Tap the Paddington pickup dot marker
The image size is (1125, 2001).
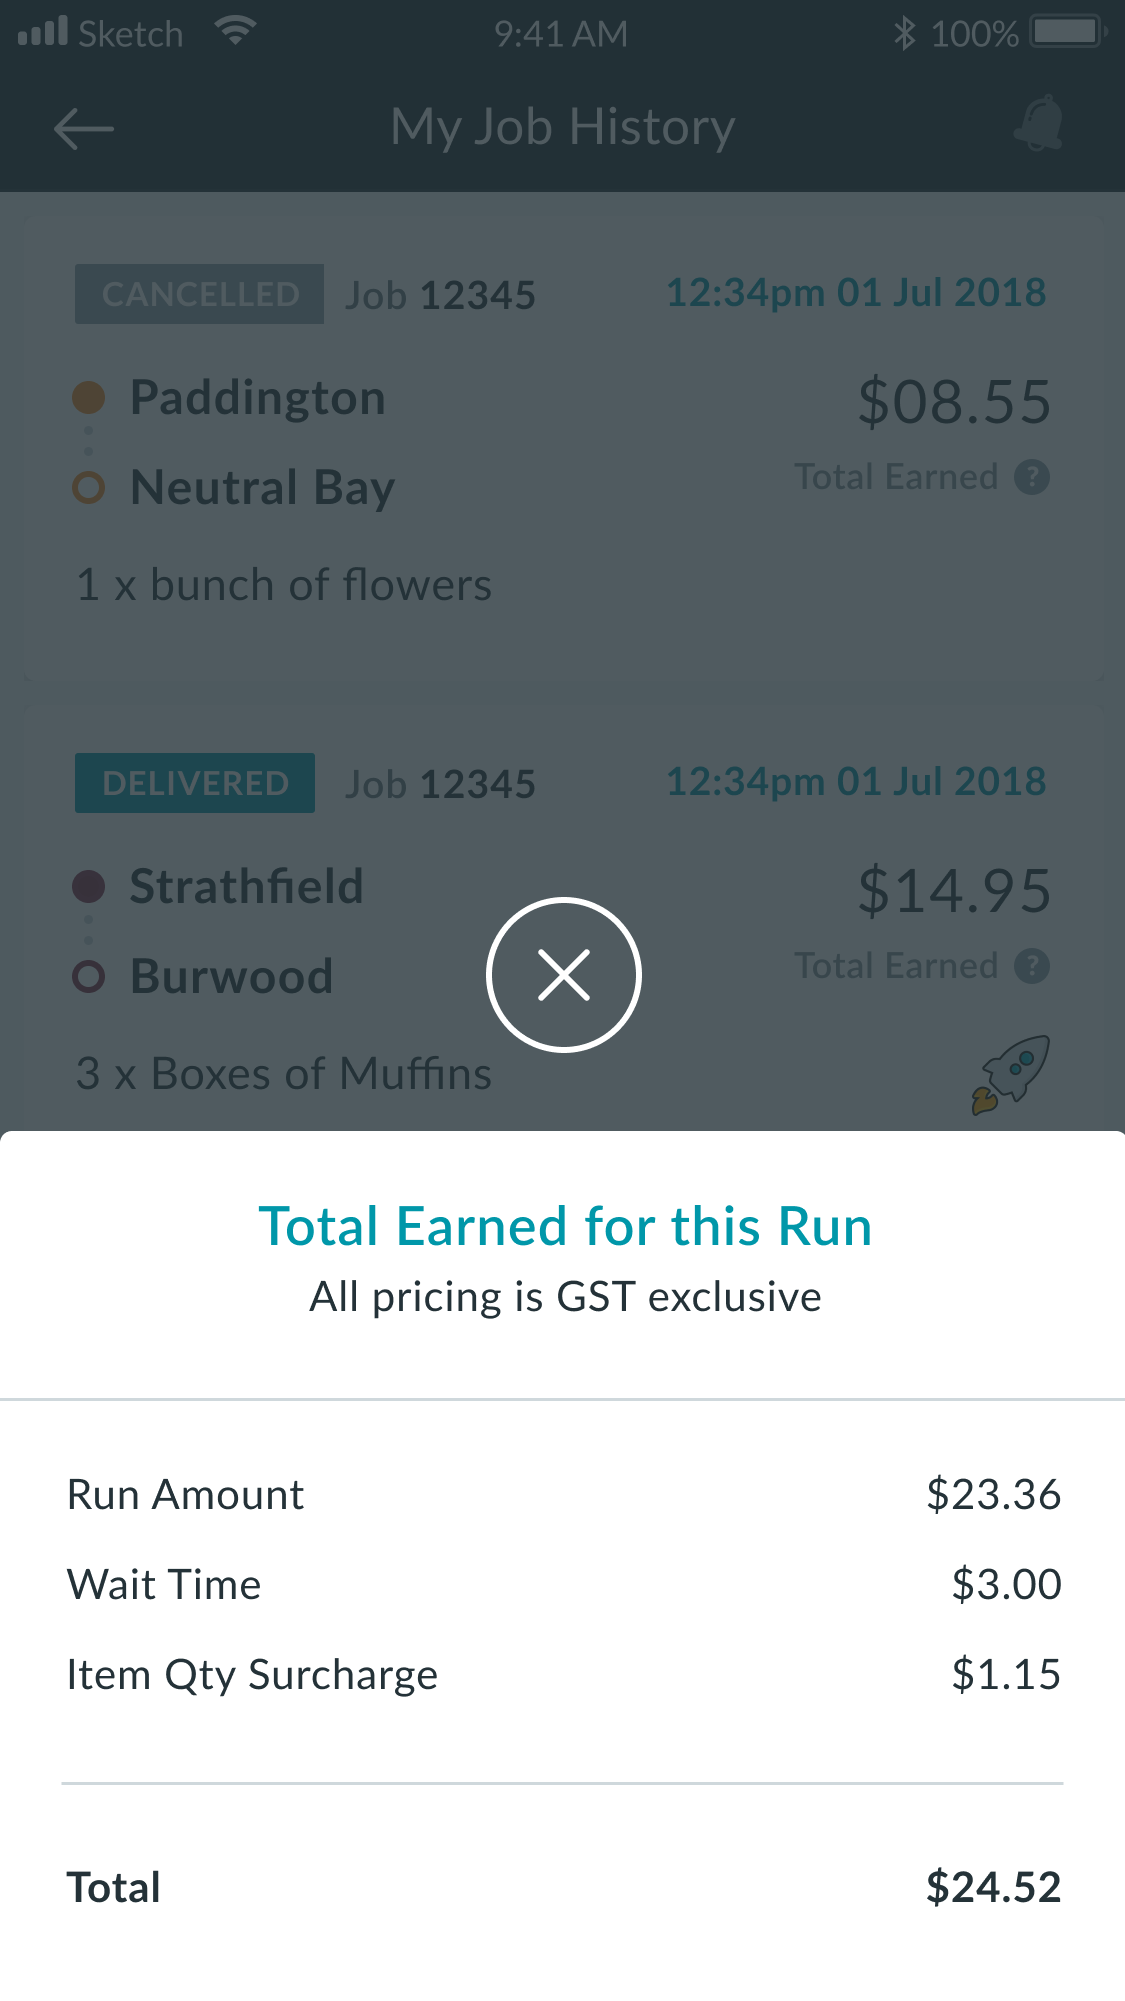click(89, 398)
